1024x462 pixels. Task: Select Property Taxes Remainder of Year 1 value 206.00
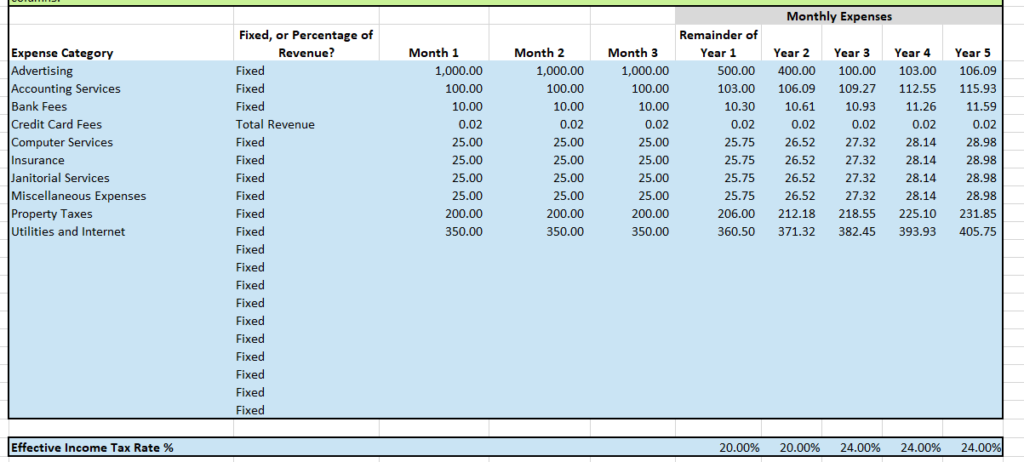coord(736,214)
